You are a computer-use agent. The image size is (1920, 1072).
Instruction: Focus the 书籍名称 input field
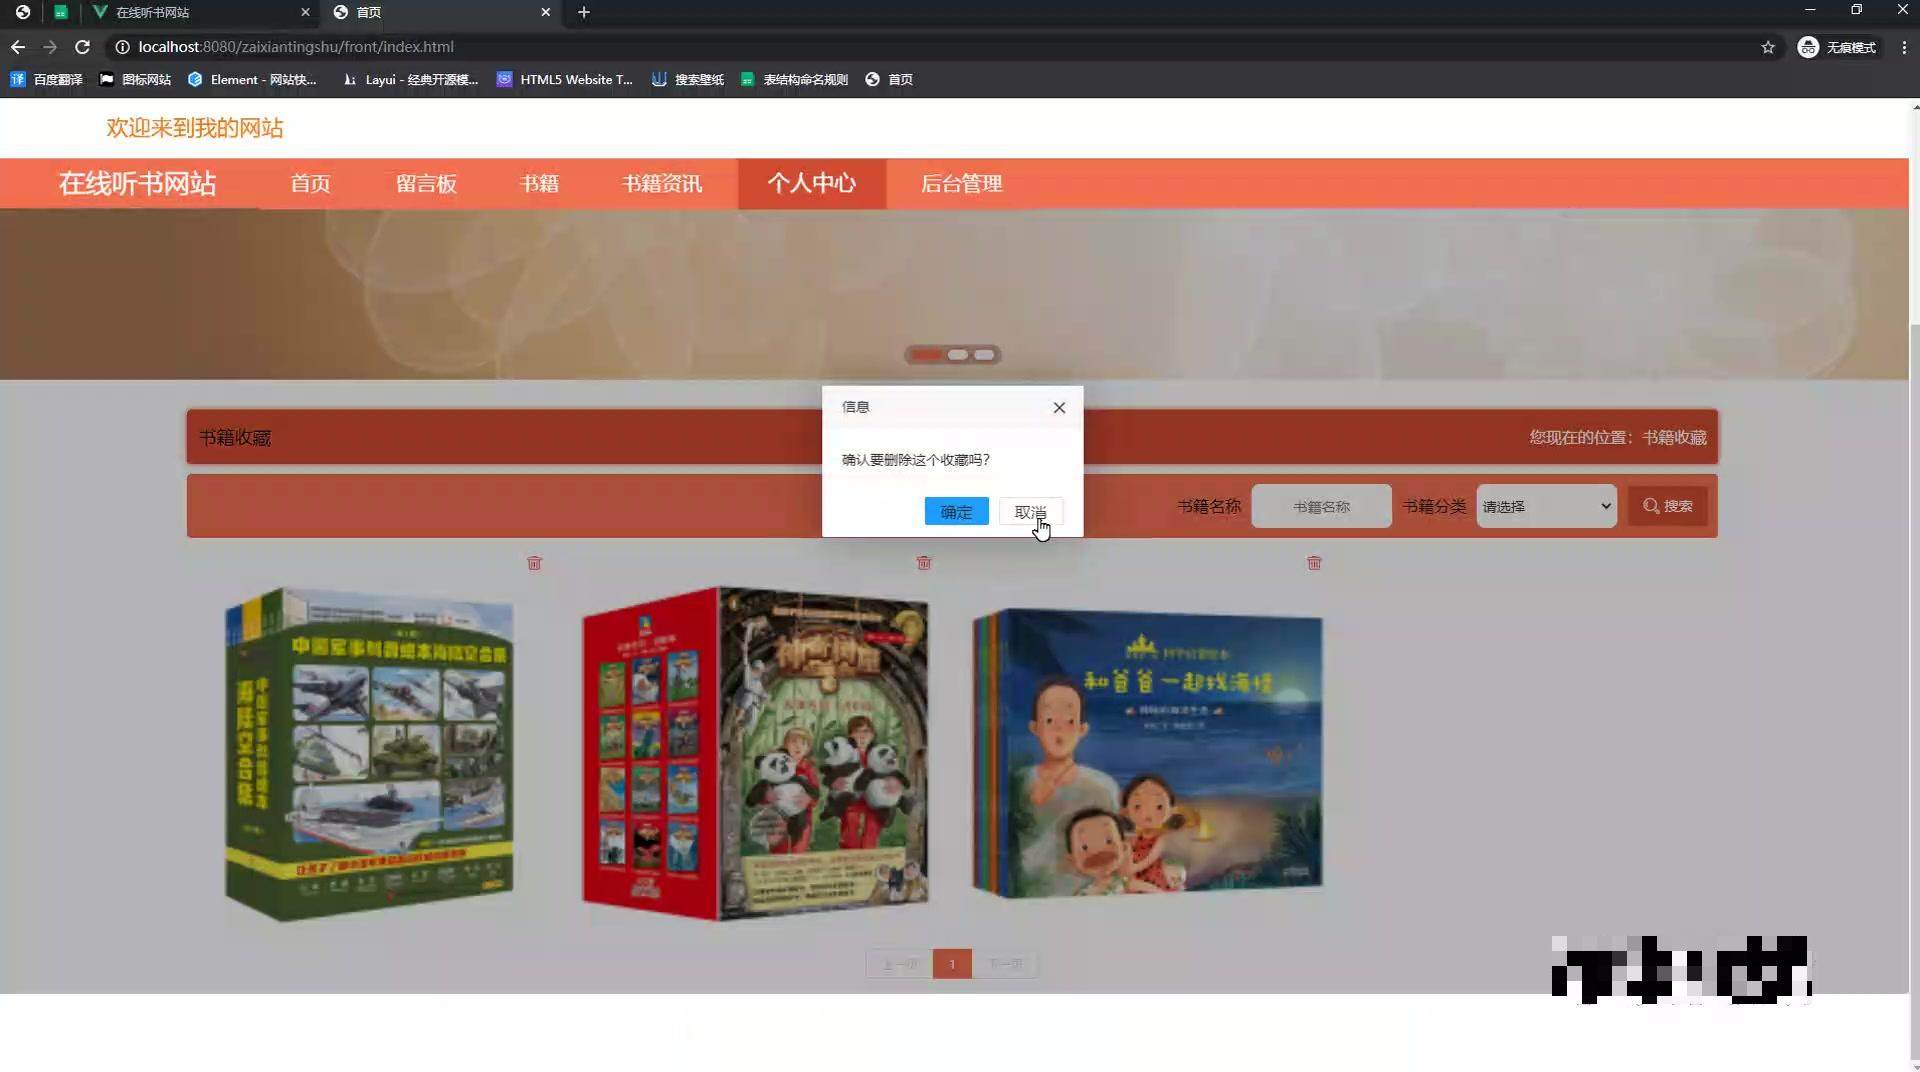tap(1321, 506)
